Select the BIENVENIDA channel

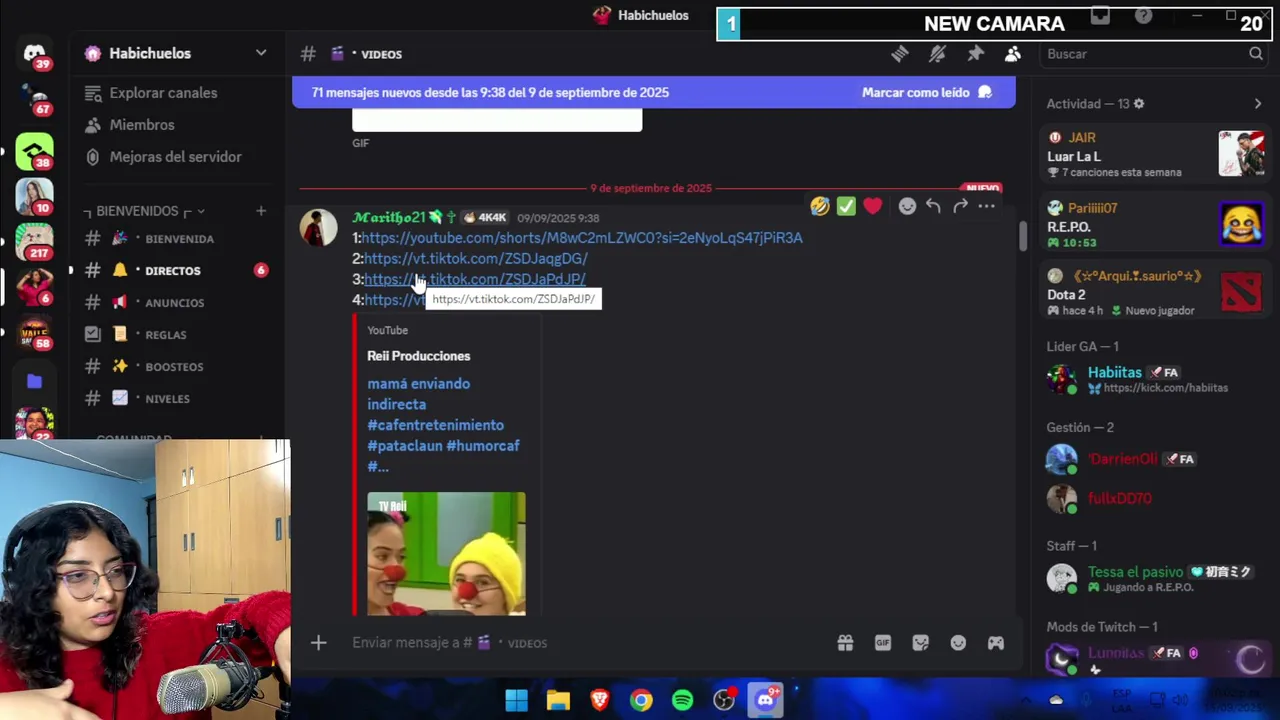pyautogui.click(x=178, y=239)
